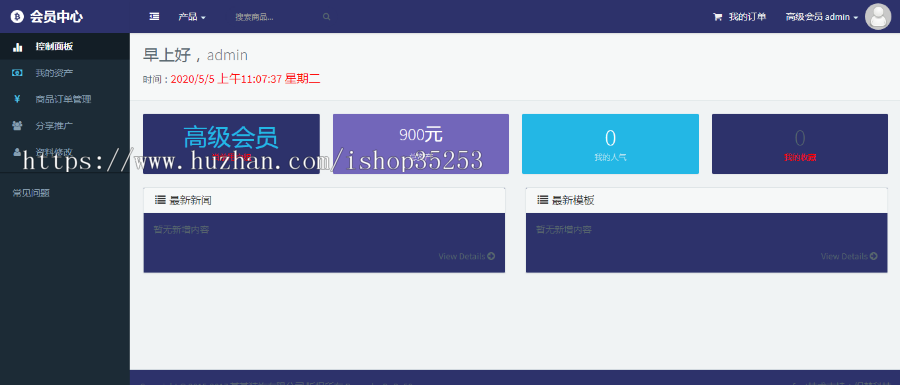The height and width of the screenshot is (385, 900).
Task: Click the money icon for 我的资产
Action: (x=17, y=73)
